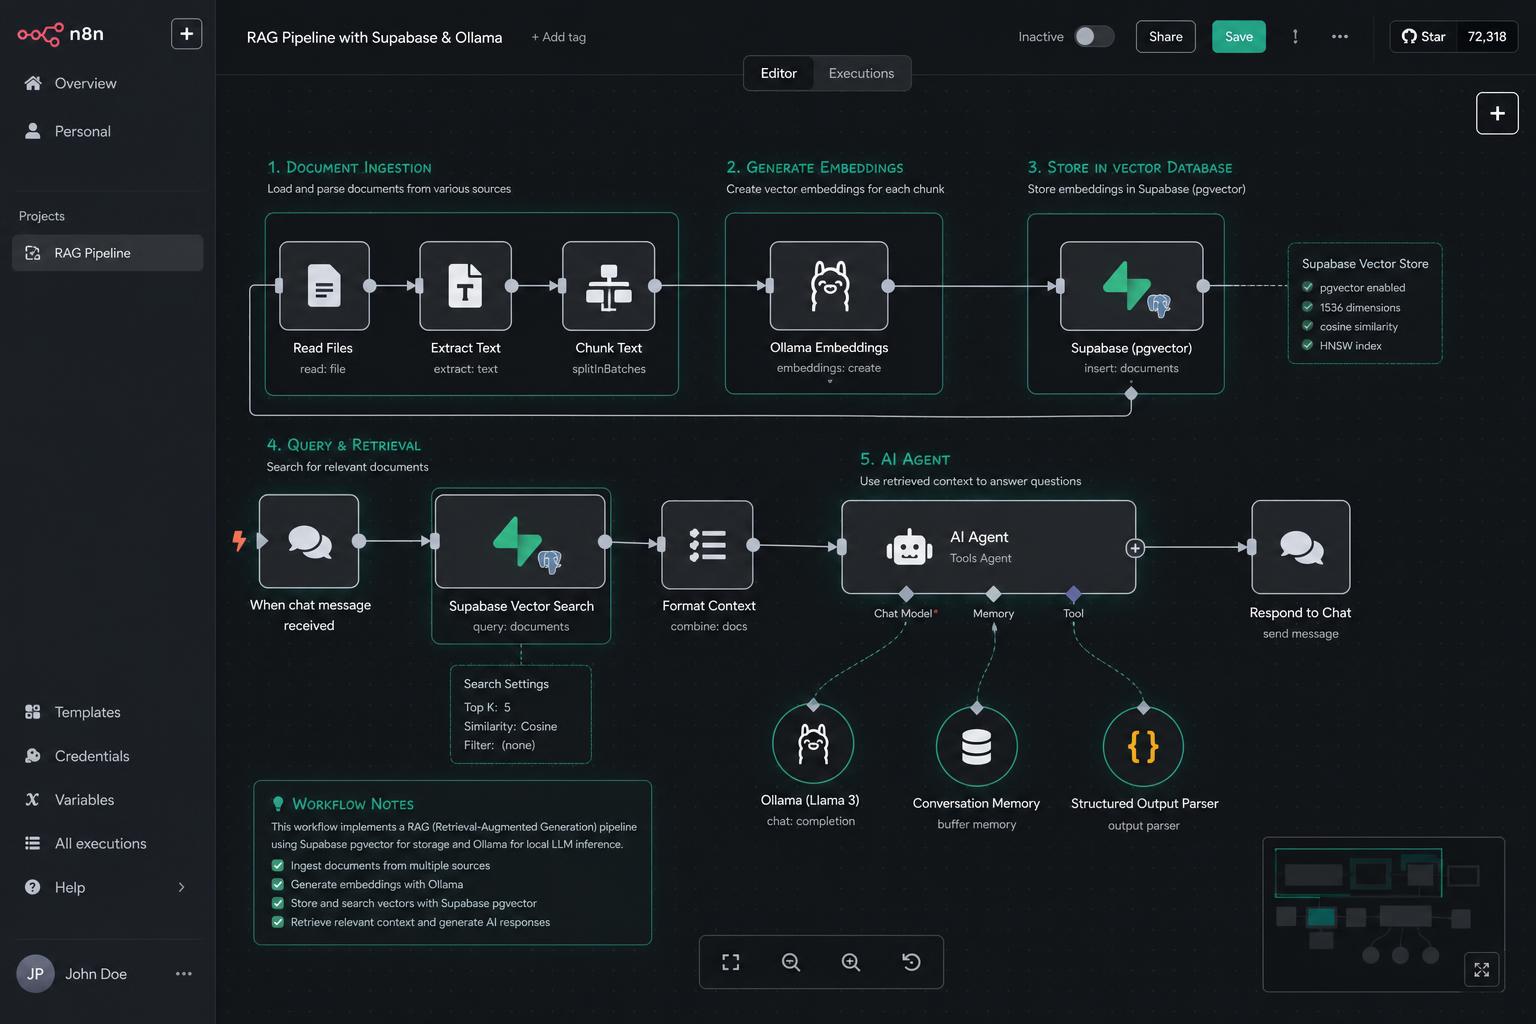Image resolution: width=1536 pixels, height=1024 pixels.
Task: Reset canvas zoom icon
Action: pos(911,962)
